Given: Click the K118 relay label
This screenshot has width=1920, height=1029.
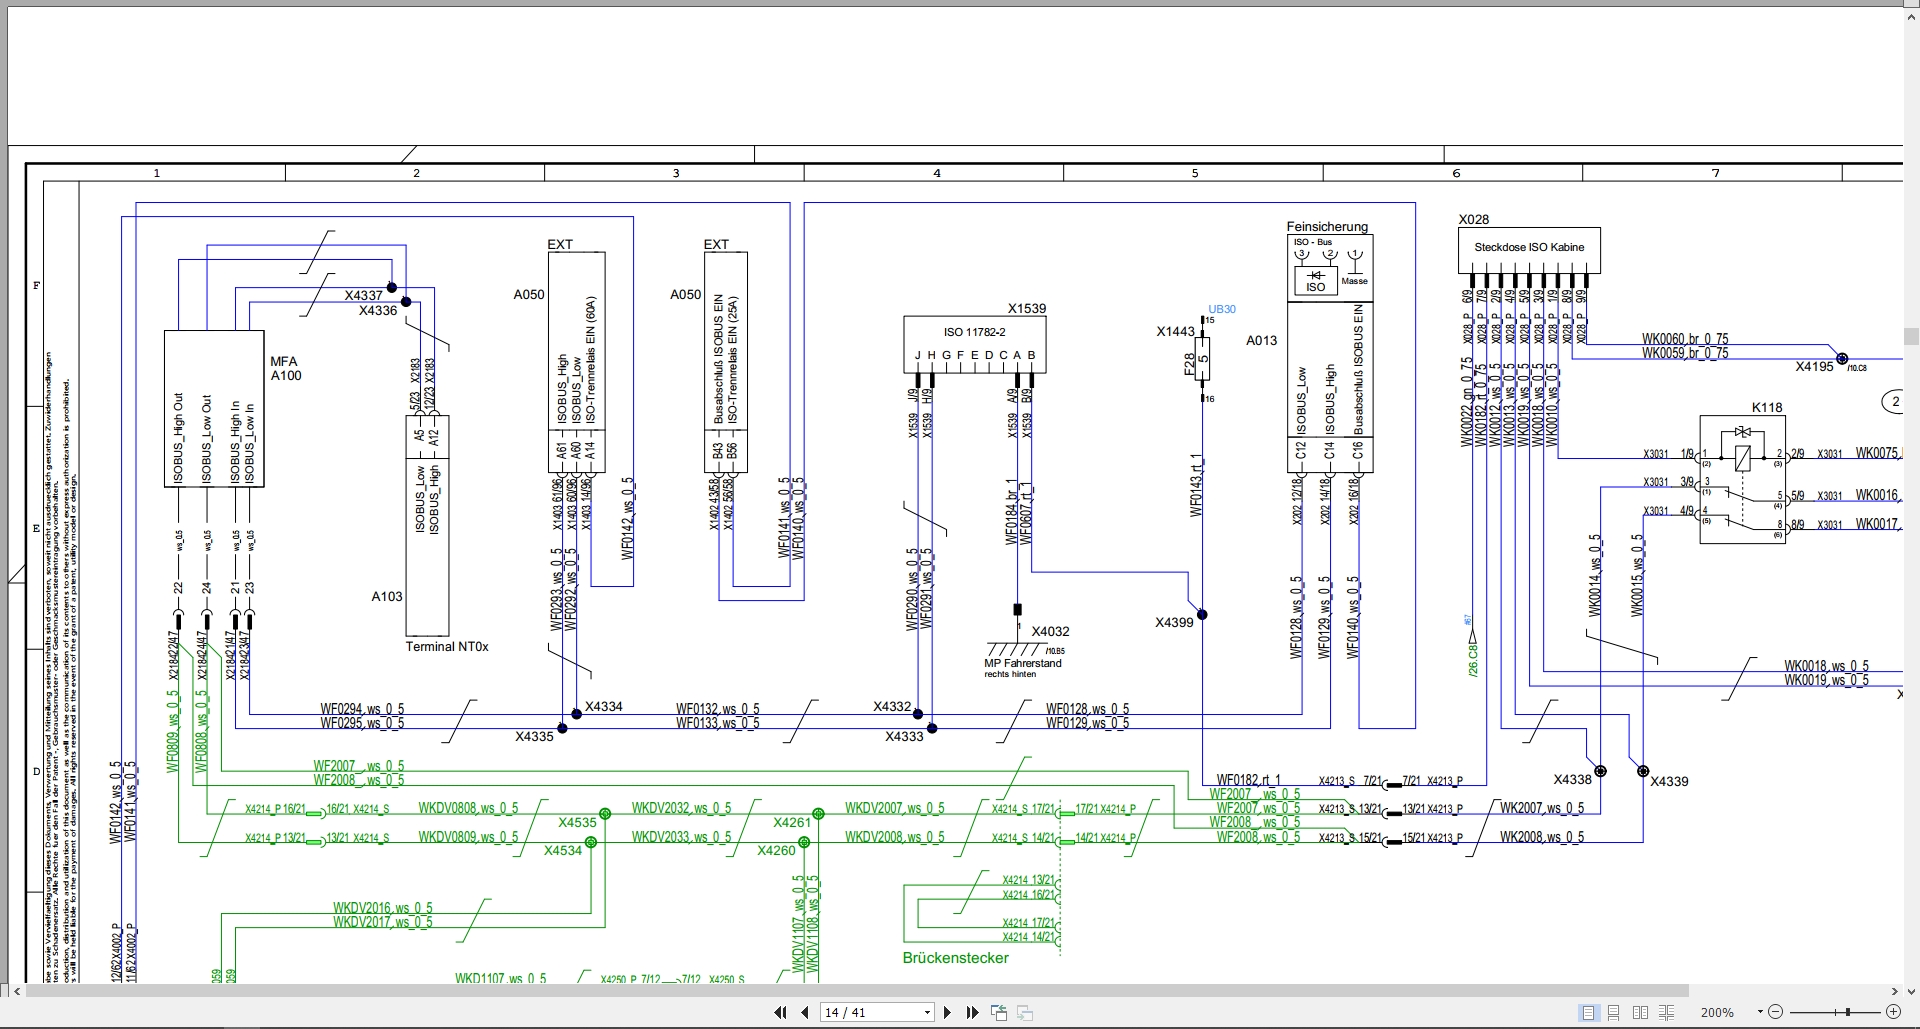Looking at the screenshot, I should click(1767, 407).
